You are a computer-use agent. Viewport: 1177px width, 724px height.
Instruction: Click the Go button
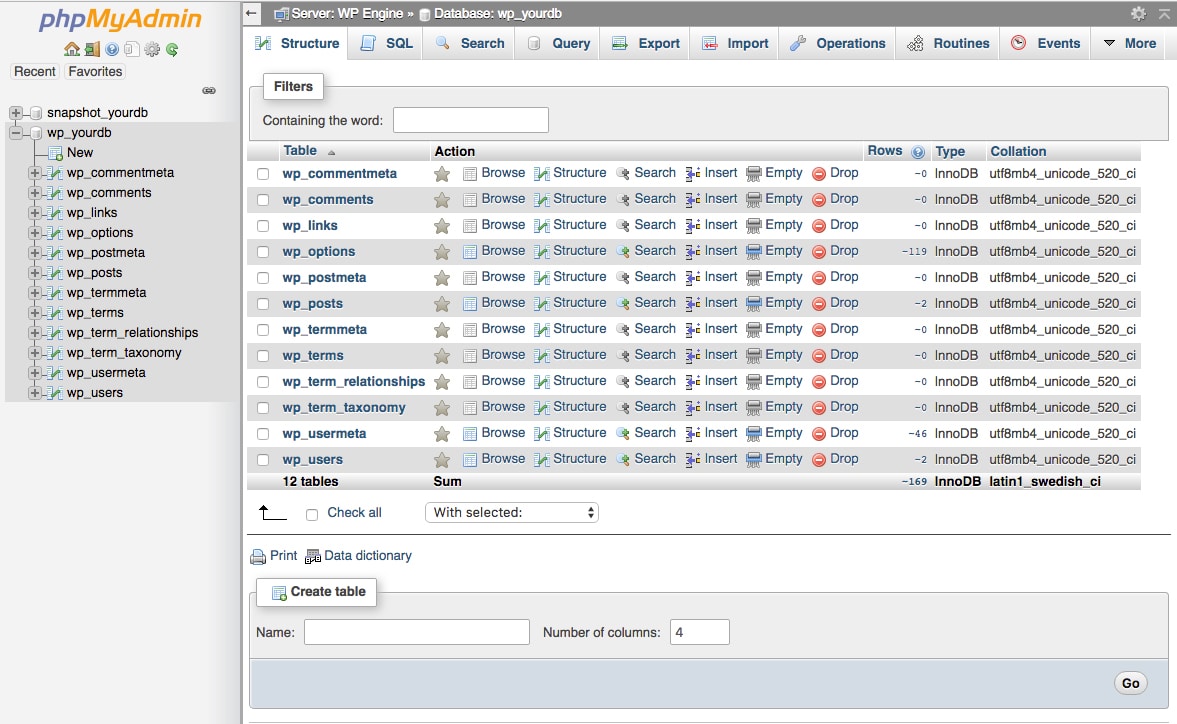click(1130, 683)
